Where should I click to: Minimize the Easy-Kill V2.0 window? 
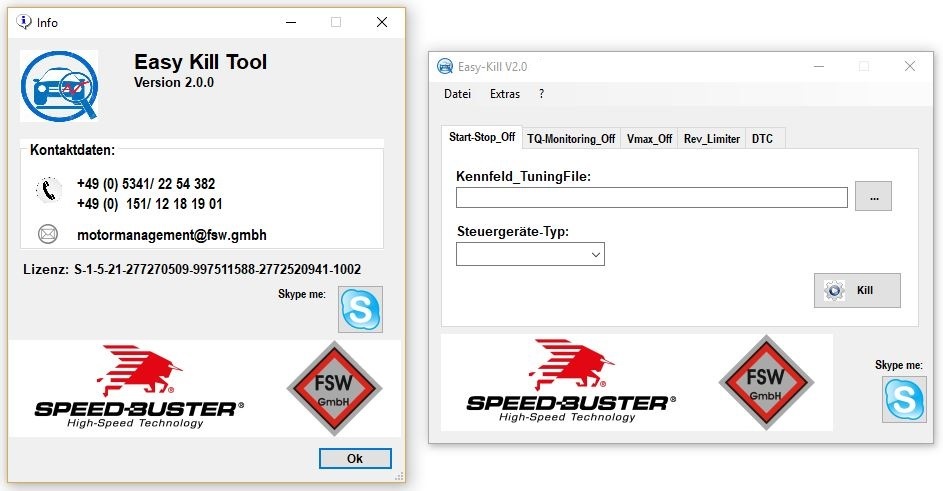(819, 66)
